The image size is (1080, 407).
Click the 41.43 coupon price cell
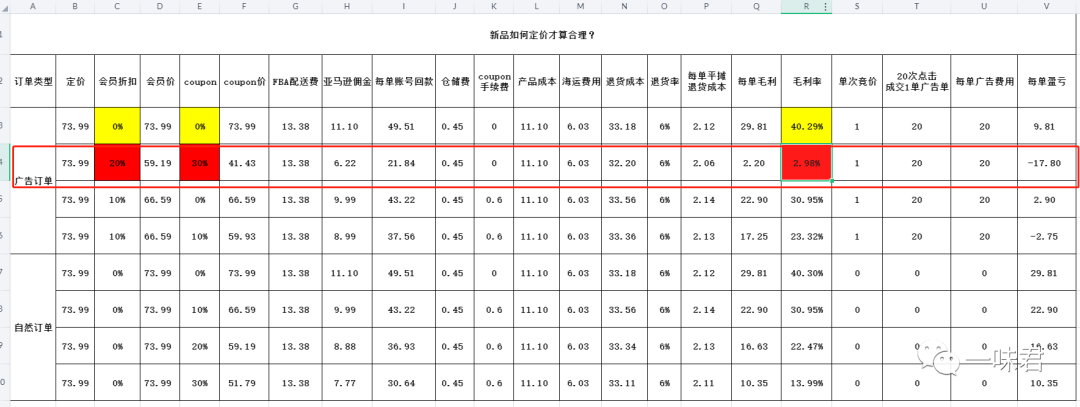coord(245,163)
